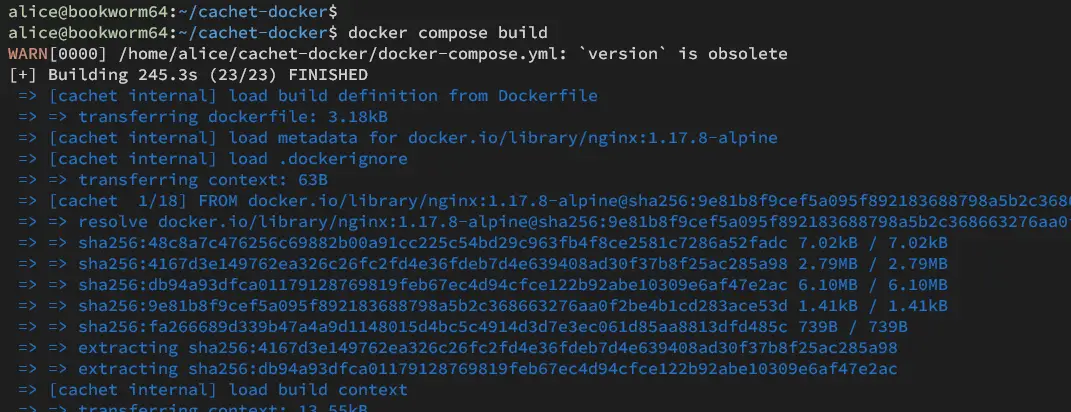Click the sha256:48c8a7c476256c hash line
Viewport: 1071px width, 412px height.
pyautogui.click(x=483, y=243)
